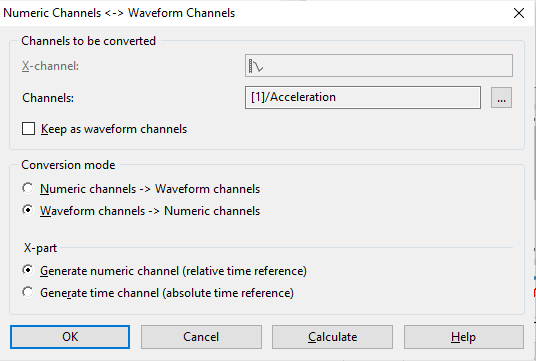
Task: Focus the Channels field showing [1]/Acceleration
Action: point(363,98)
